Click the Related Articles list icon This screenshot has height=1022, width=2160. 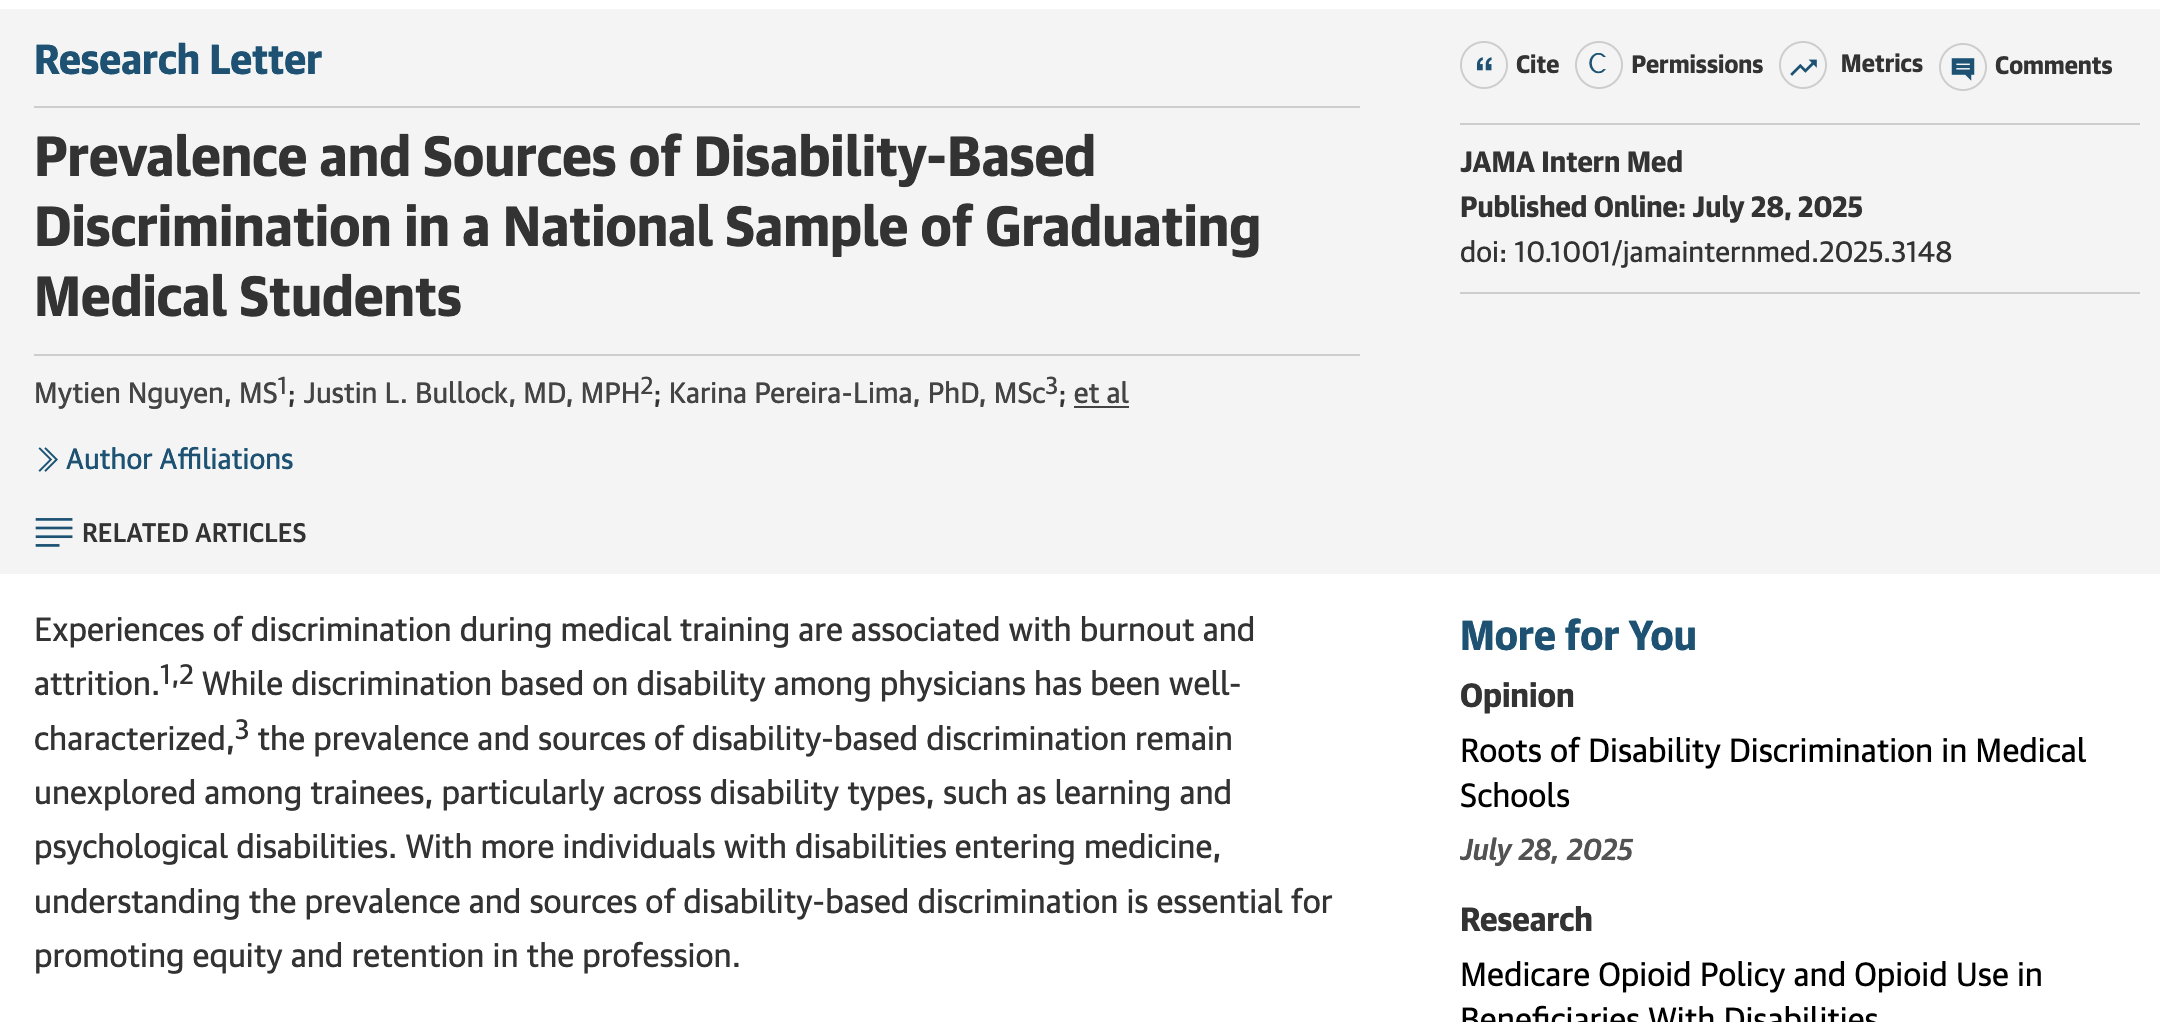[53, 533]
